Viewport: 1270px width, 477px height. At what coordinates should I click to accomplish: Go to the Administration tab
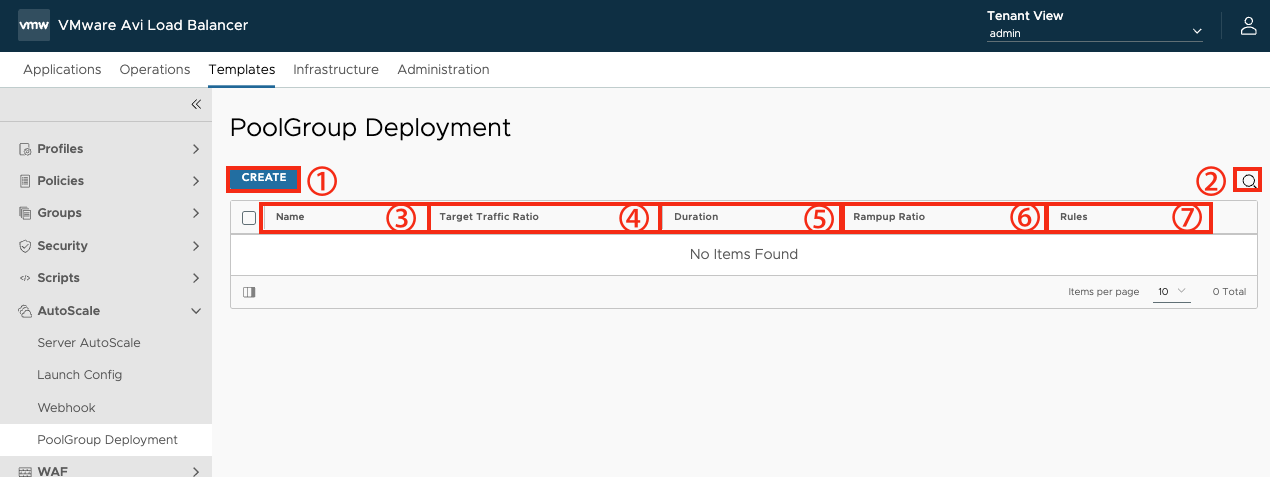[x=443, y=70]
